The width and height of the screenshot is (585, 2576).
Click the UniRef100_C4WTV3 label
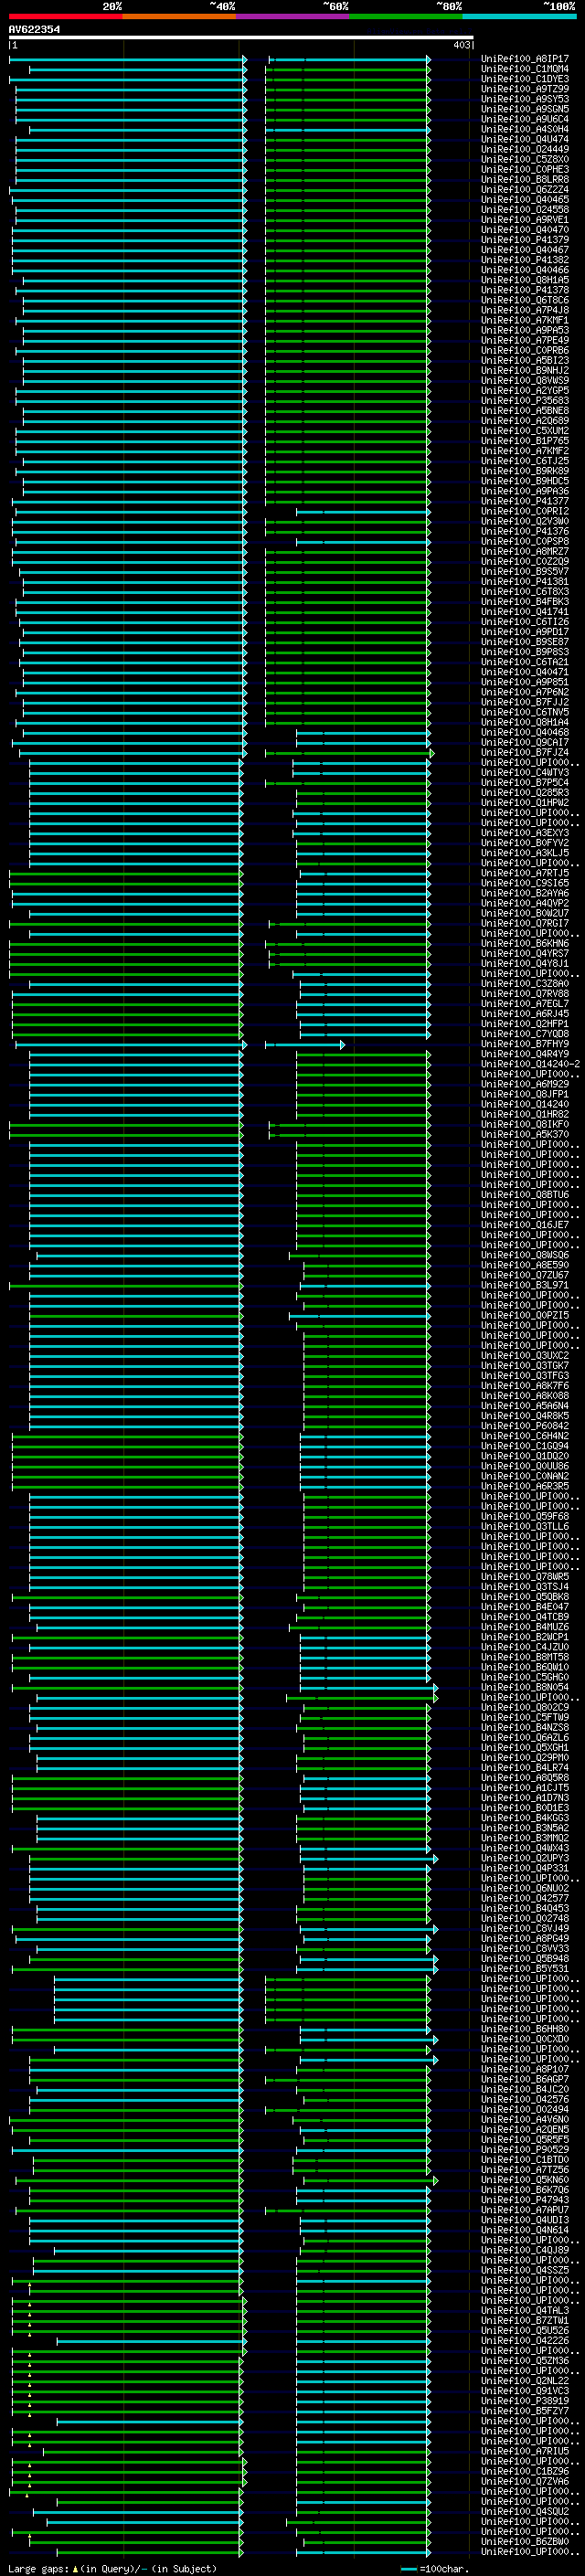(525, 772)
